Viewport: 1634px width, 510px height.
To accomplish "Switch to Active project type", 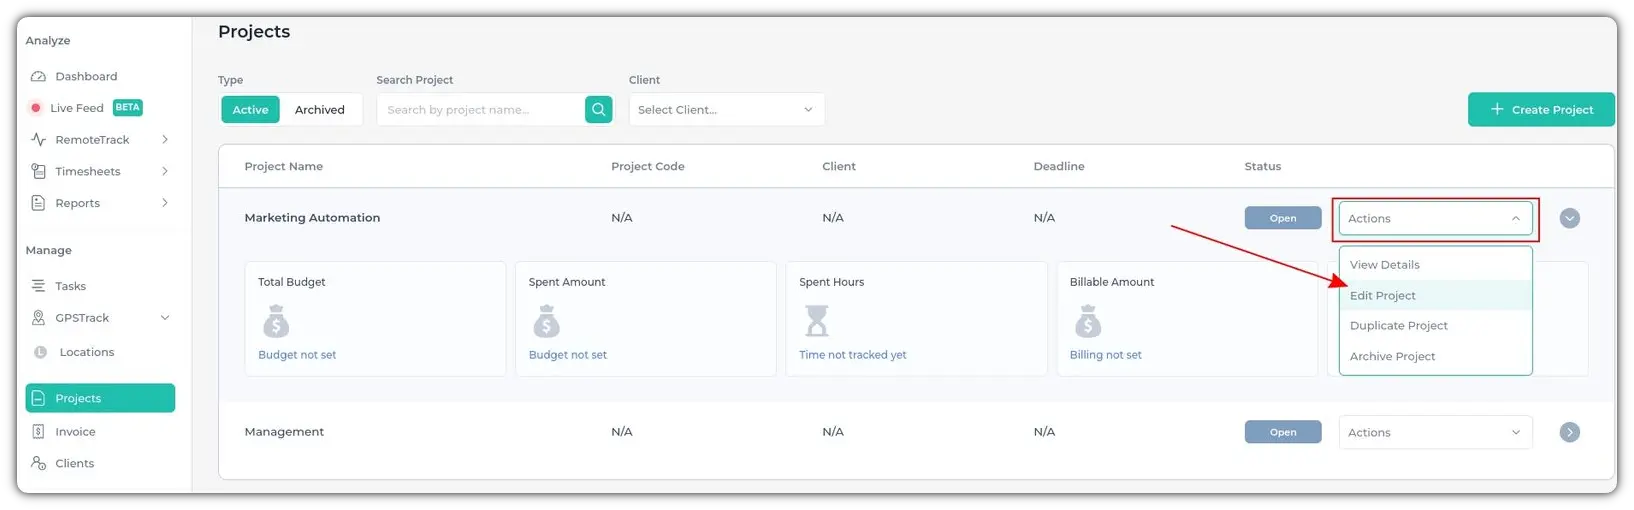I will [x=250, y=110].
